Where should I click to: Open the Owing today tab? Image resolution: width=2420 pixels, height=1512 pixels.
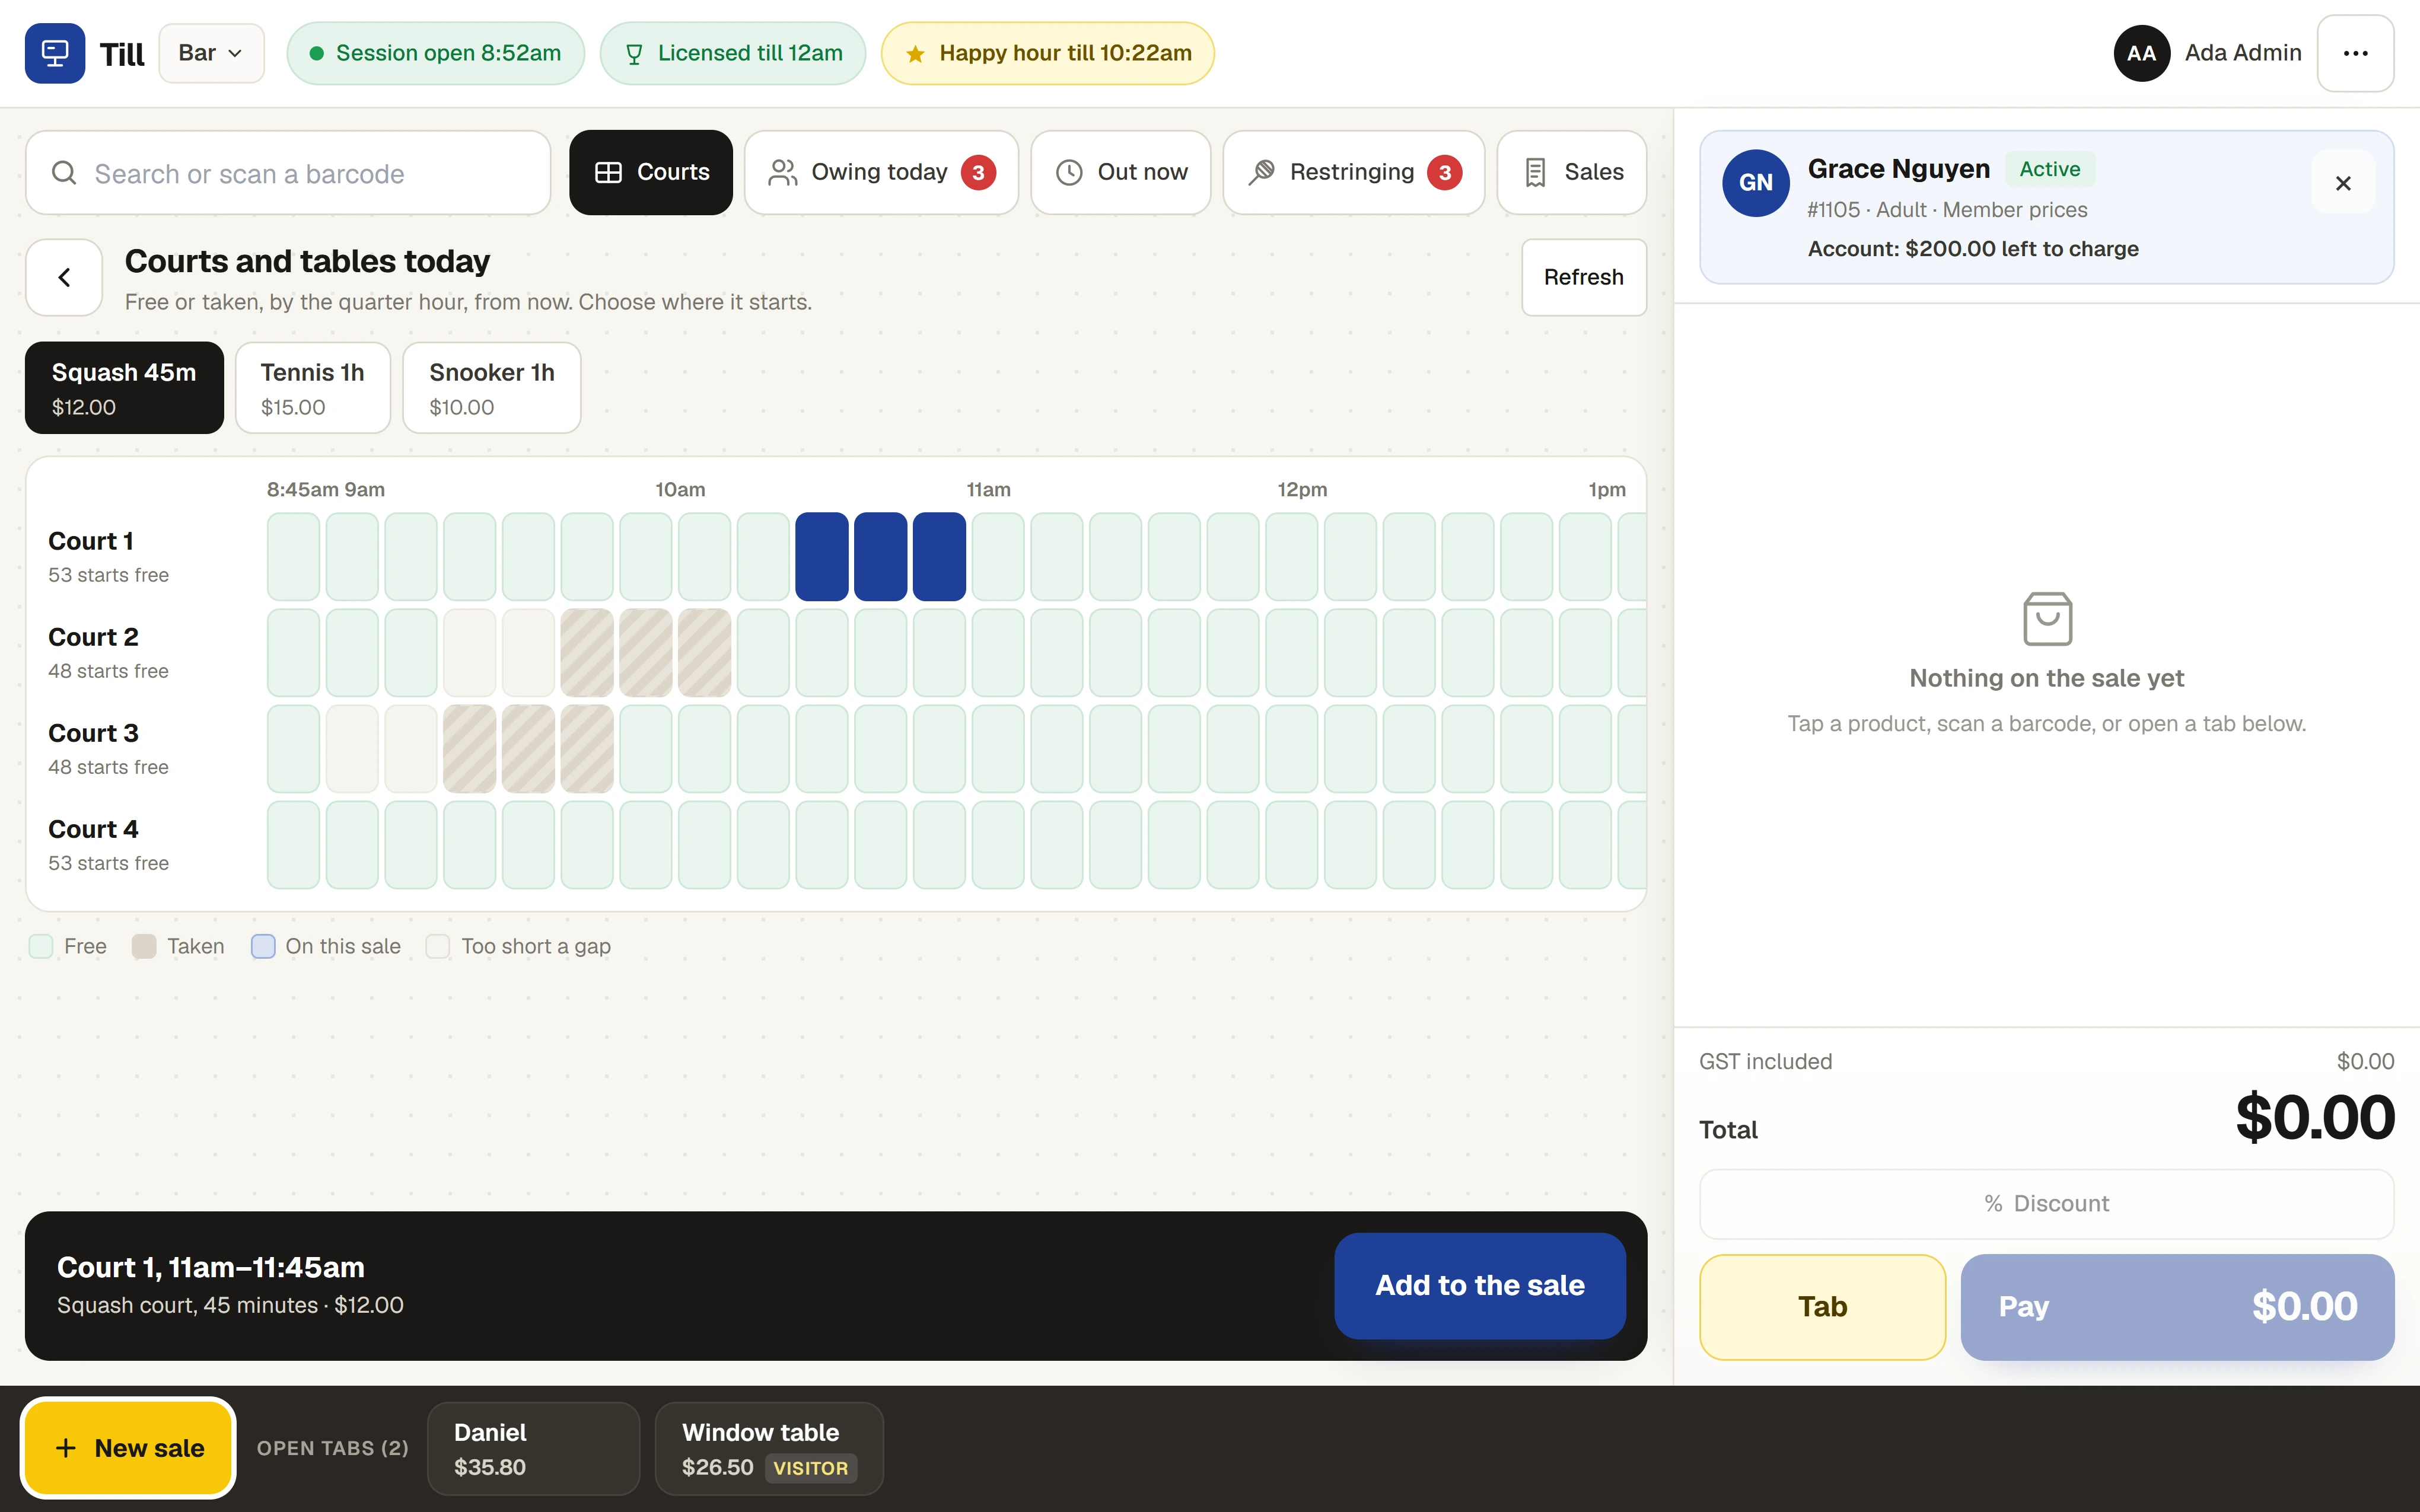(881, 172)
